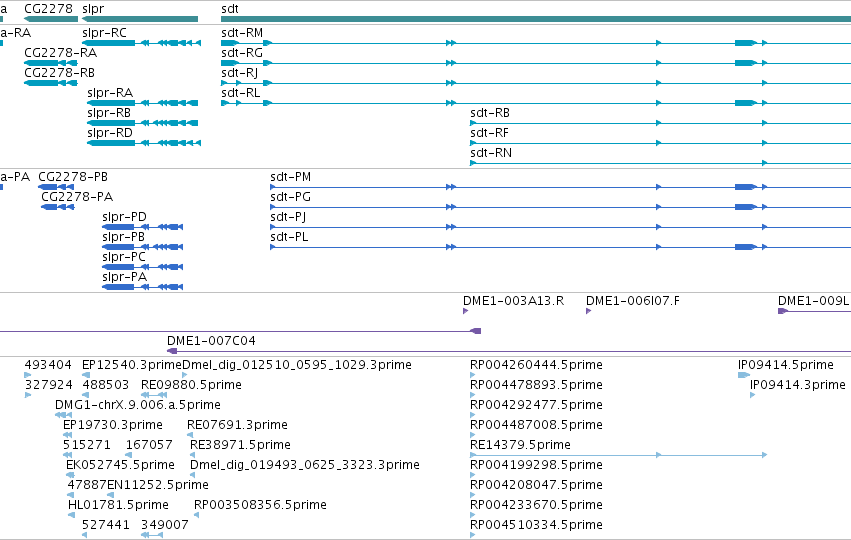Select the slpr-PD protein feature
This screenshot has width=851, height=540.
143,227
